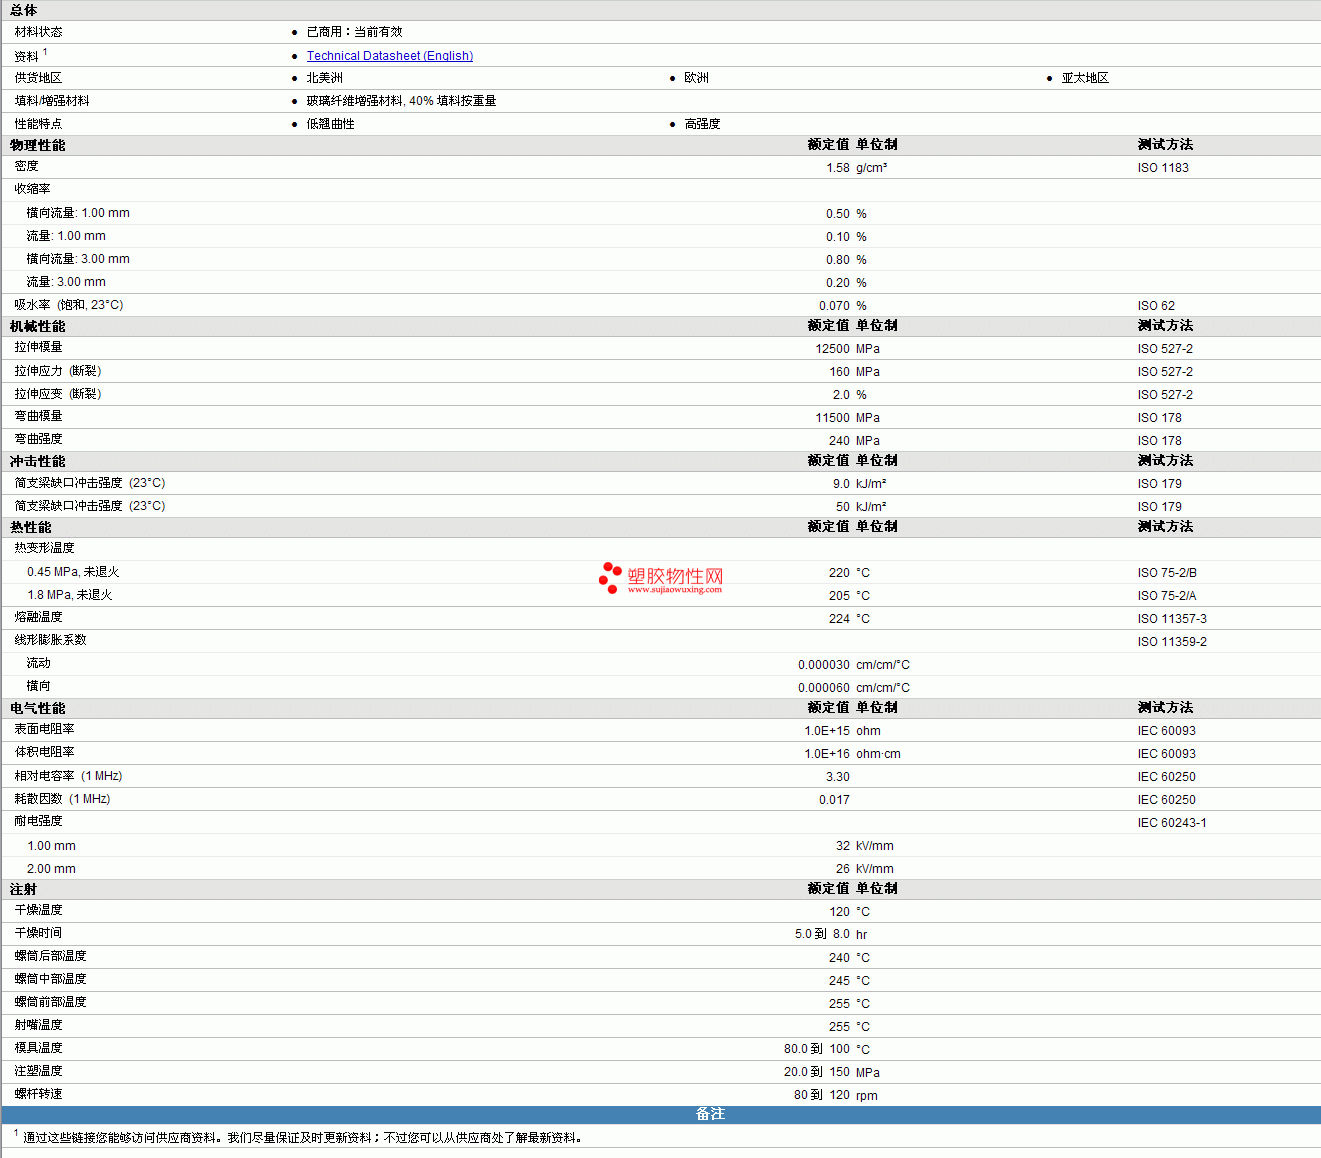Click the blue 备注 notes bar

pyautogui.click(x=710, y=1114)
